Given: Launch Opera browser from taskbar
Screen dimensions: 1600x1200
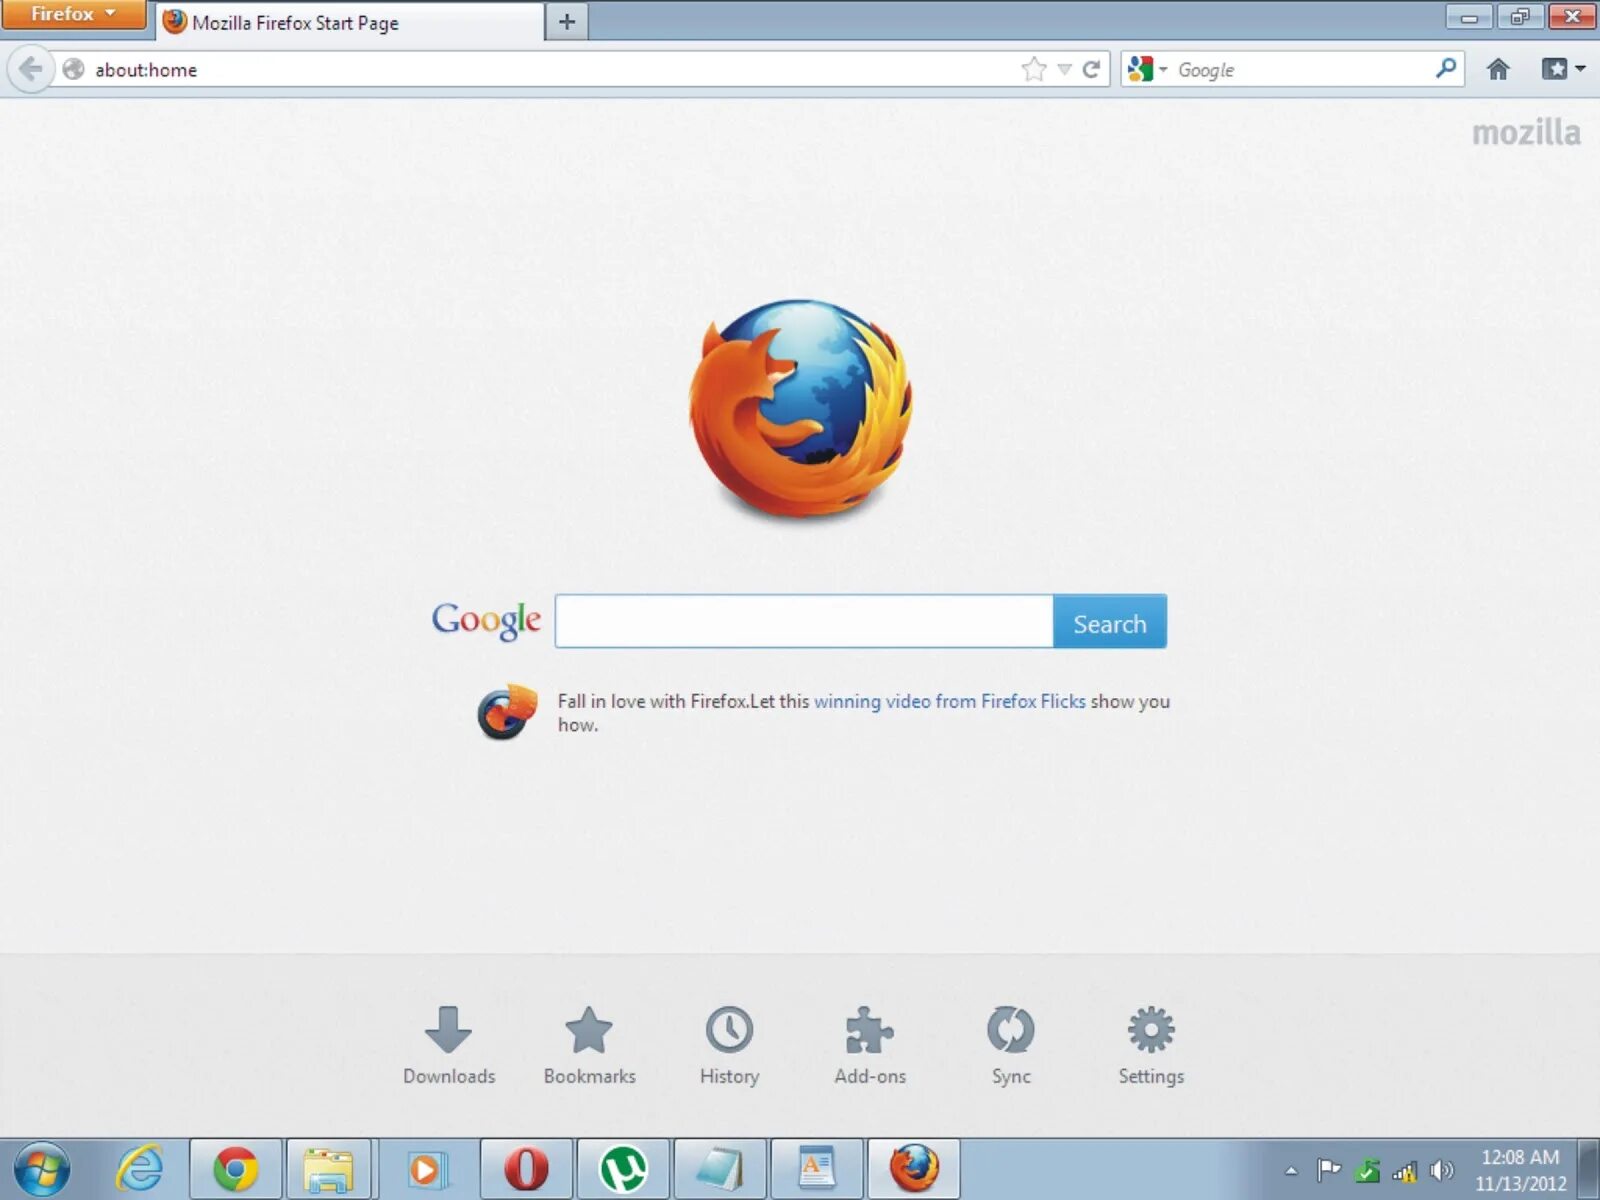Looking at the screenshot, I should 526,1168.
